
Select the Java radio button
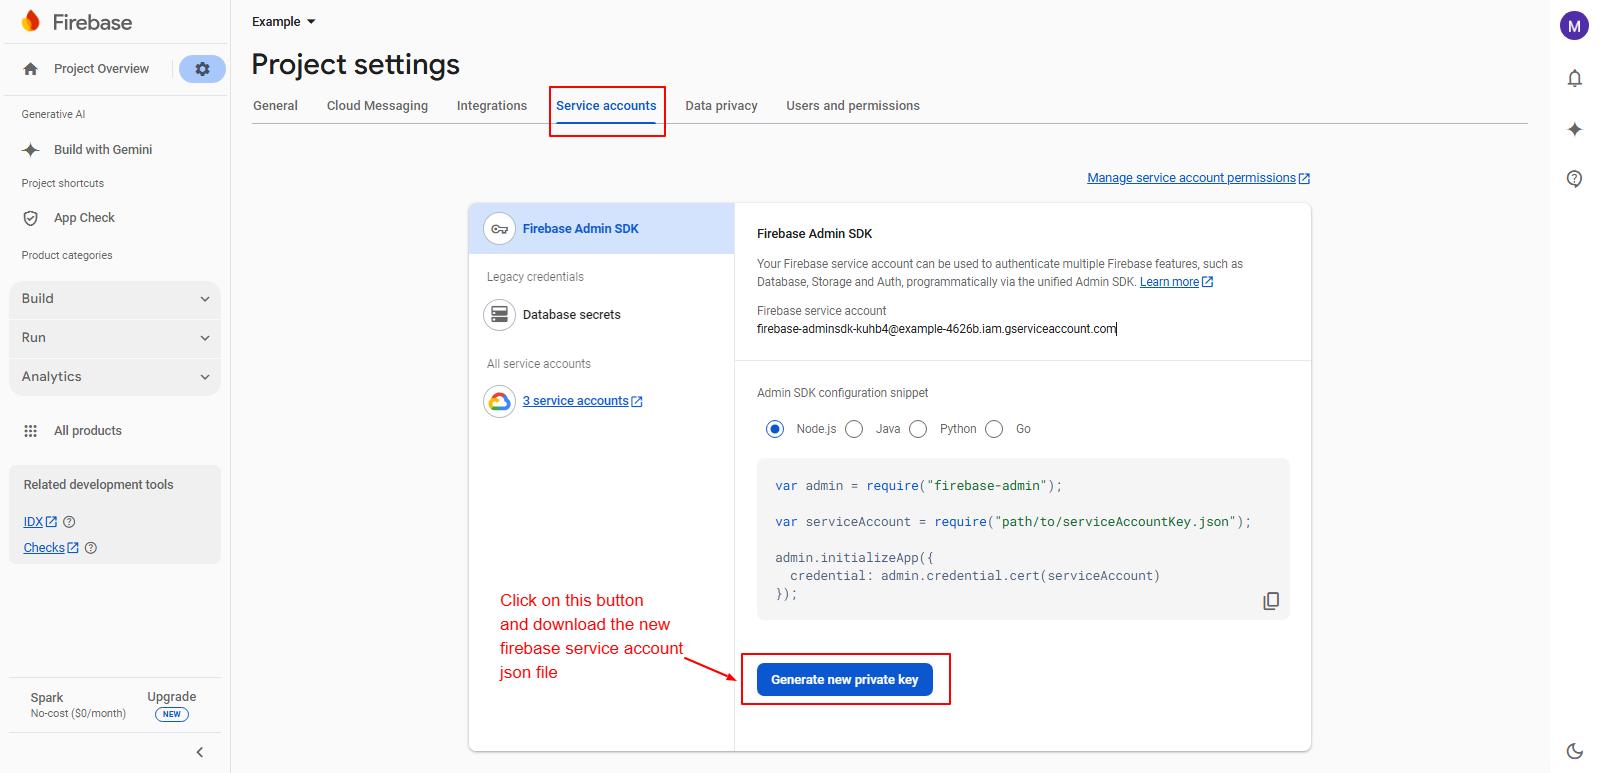click(x=854, y=429)
